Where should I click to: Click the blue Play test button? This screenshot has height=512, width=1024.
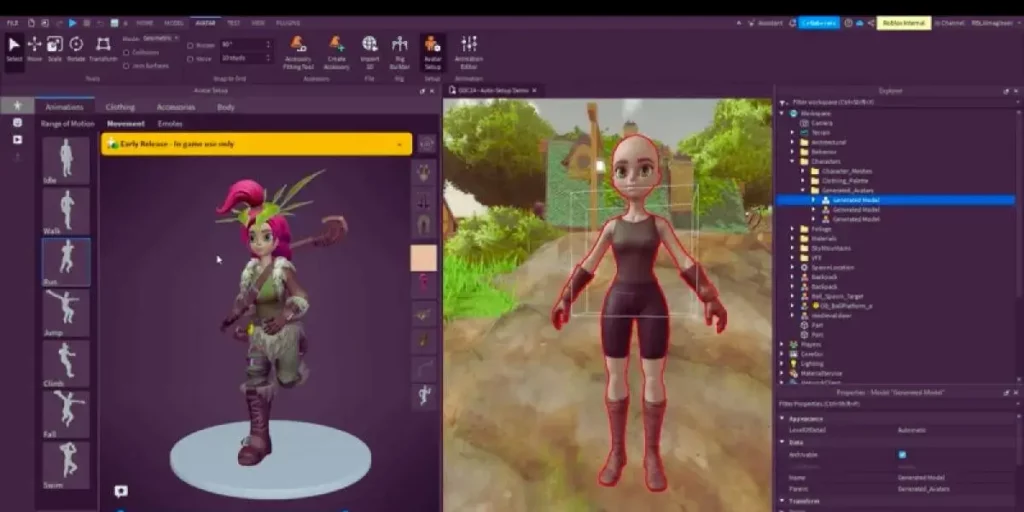point(72,23)
